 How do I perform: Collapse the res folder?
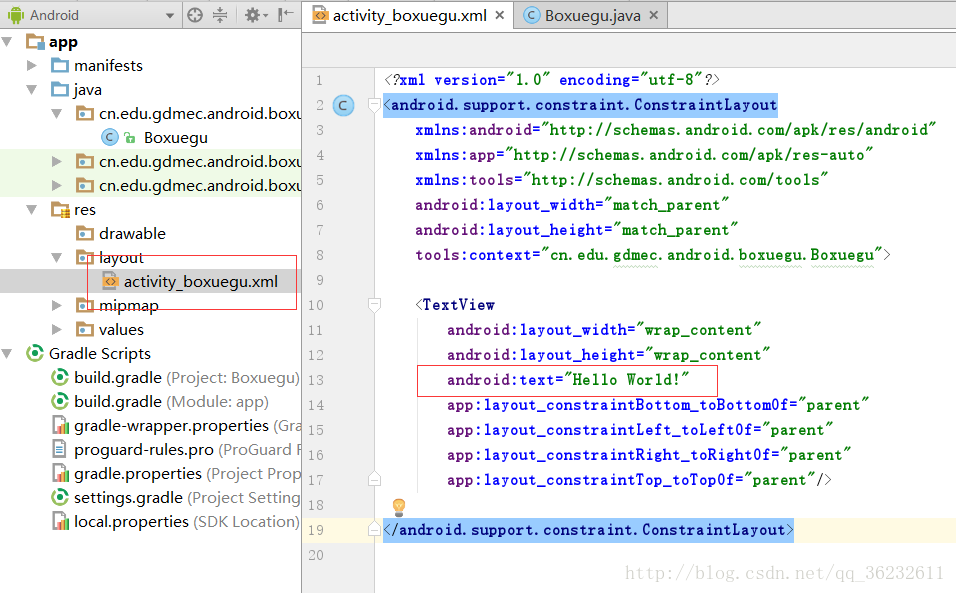click(x=32, y=210)
